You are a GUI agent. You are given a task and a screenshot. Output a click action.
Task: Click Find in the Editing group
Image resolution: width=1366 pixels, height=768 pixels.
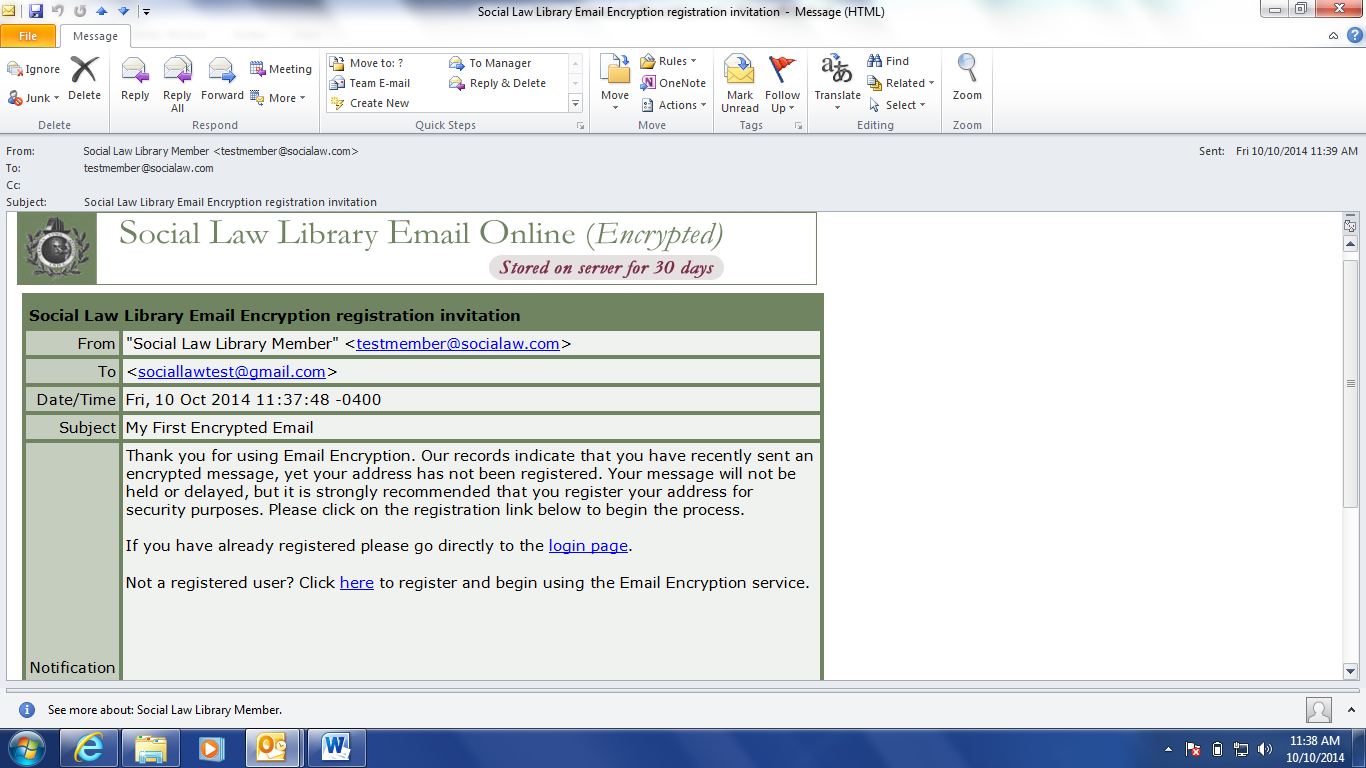coord(888,61)
